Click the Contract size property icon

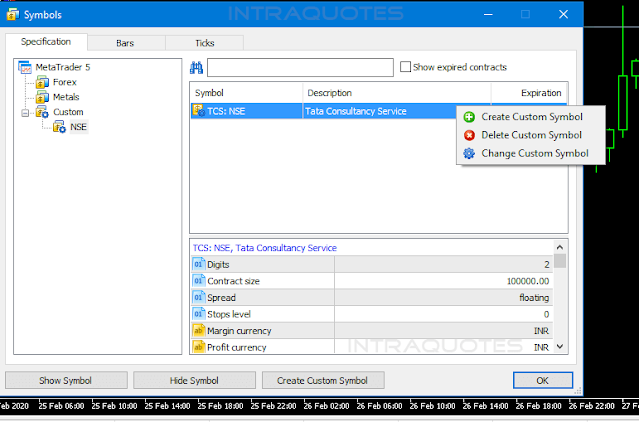(x=198, y=281)
